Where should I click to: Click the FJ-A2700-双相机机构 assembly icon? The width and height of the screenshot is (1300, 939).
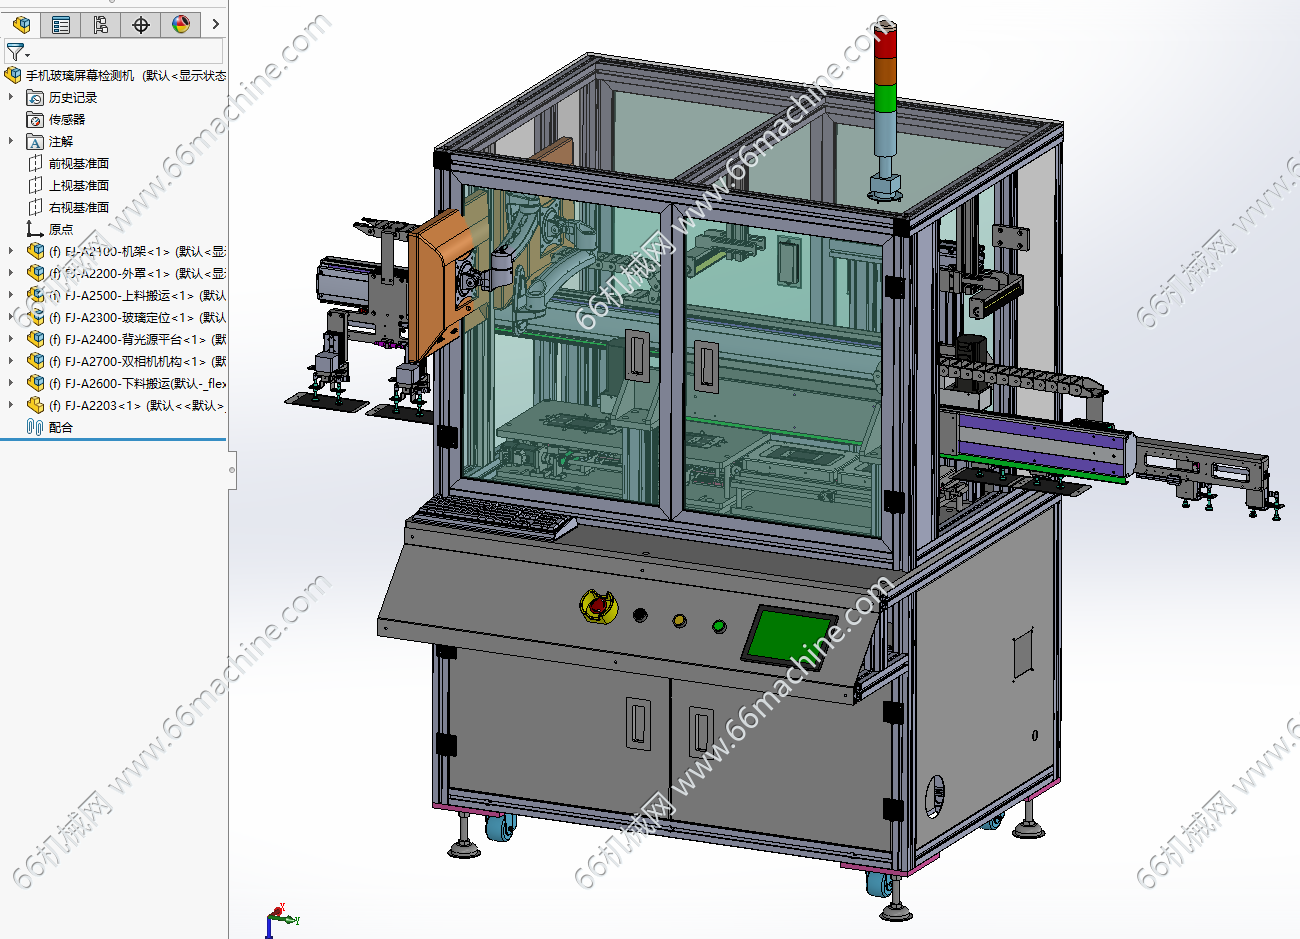pyautogui.click(x=35, y=361)
